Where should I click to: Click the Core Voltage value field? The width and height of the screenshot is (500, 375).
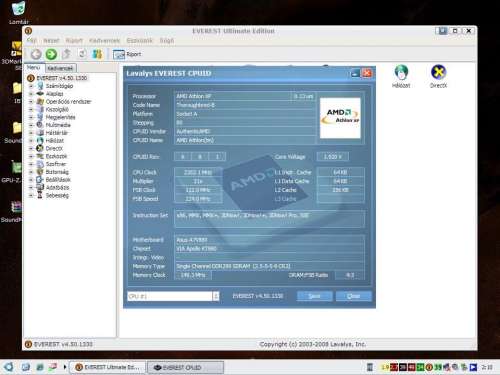(x=333, y=156)
